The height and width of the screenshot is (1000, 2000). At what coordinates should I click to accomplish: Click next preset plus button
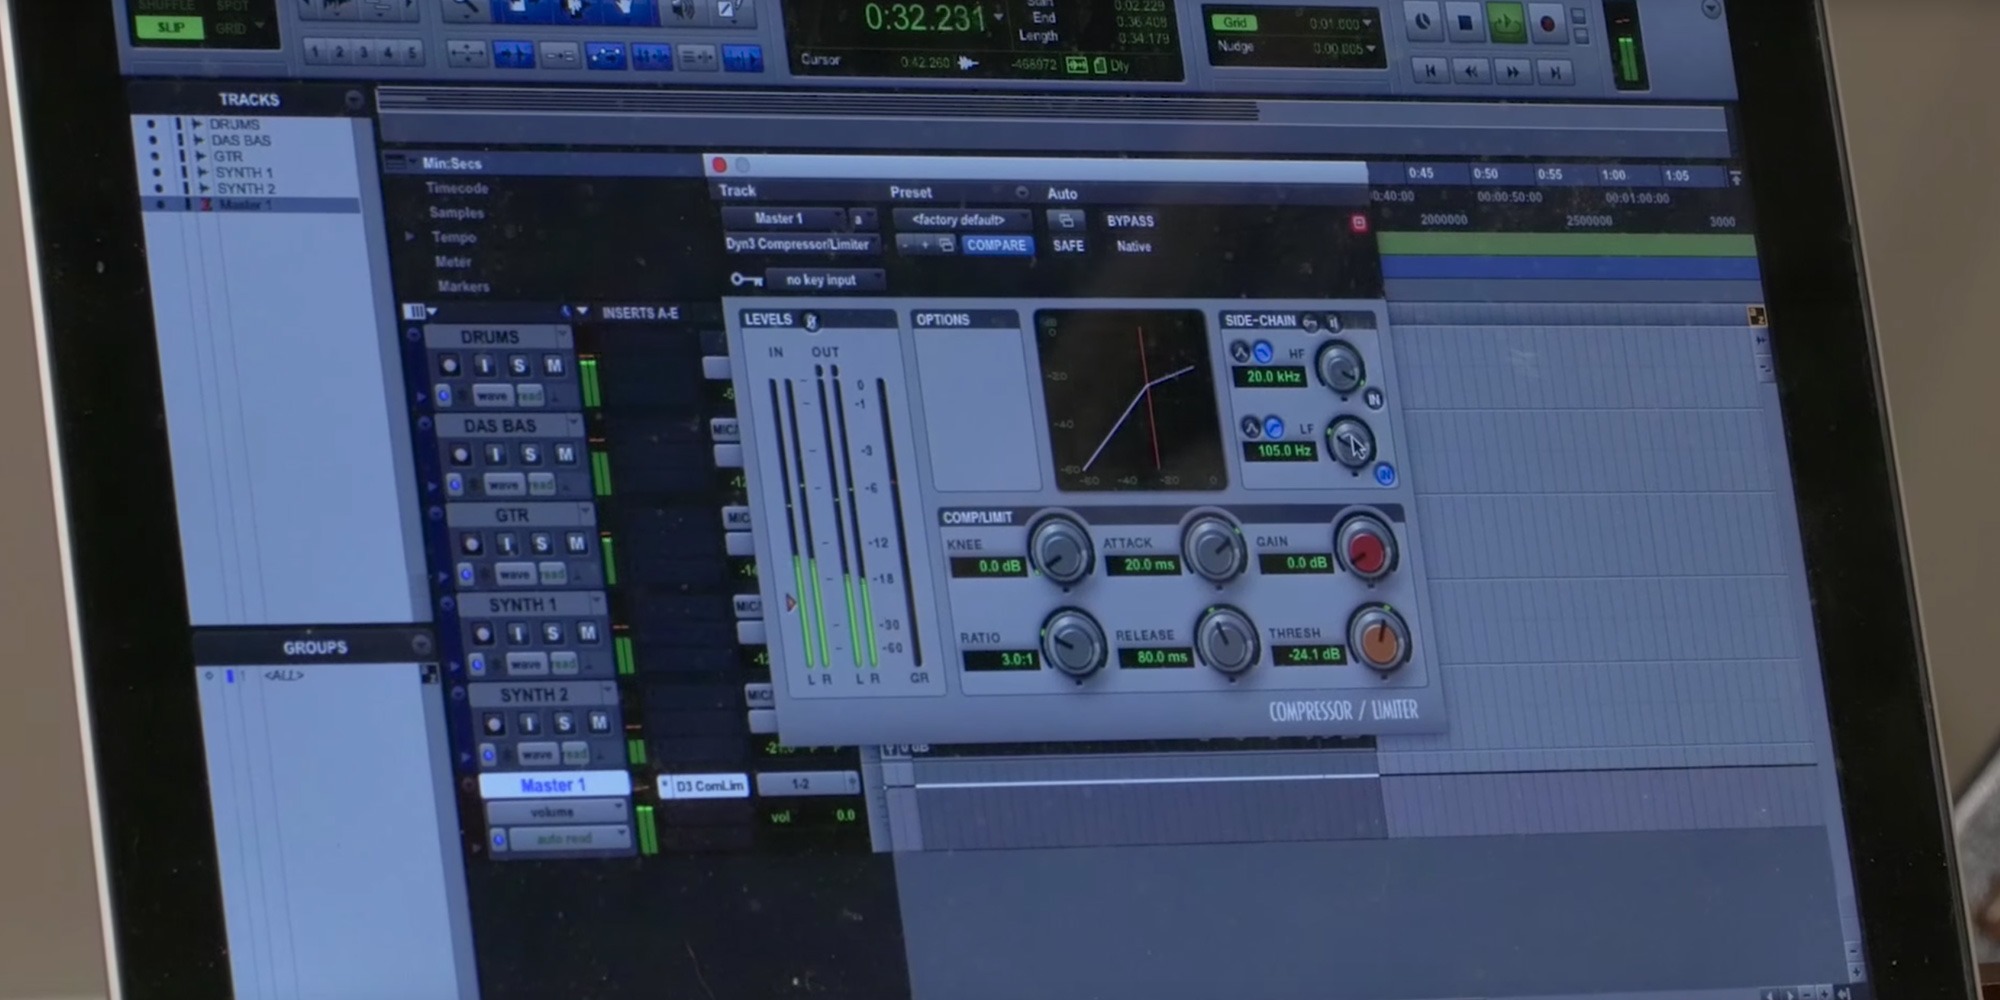[925, 245]
